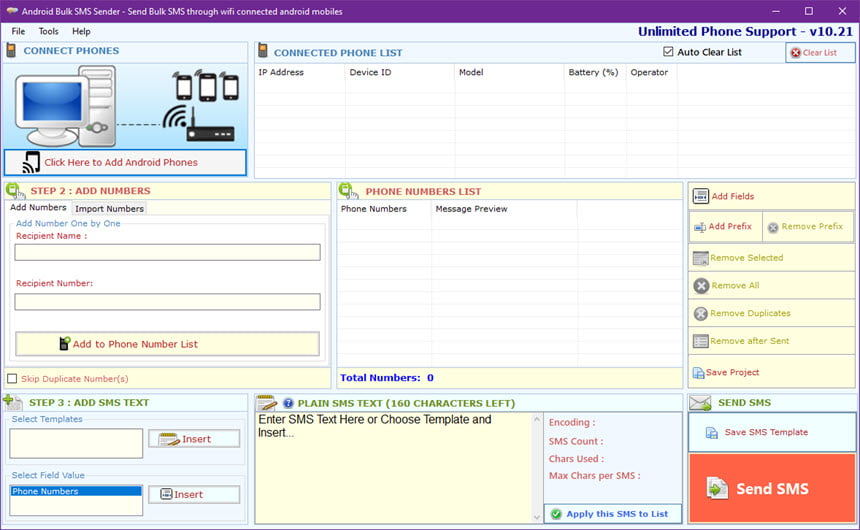Click the phone-cast Add Android Phones icon
This screenshot has height=530, width=860.
(x=31, y=162)
